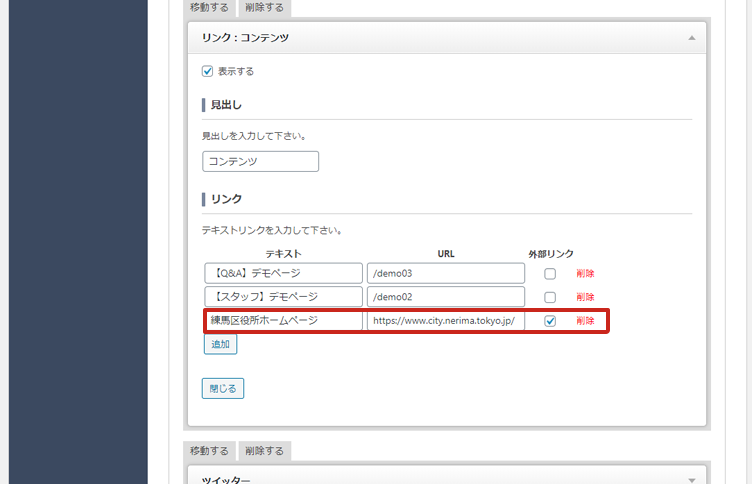Click the 【Q&A】デモページ text field
The height and width of the screenshot is (484, 752).
click(x=283, y=273)
